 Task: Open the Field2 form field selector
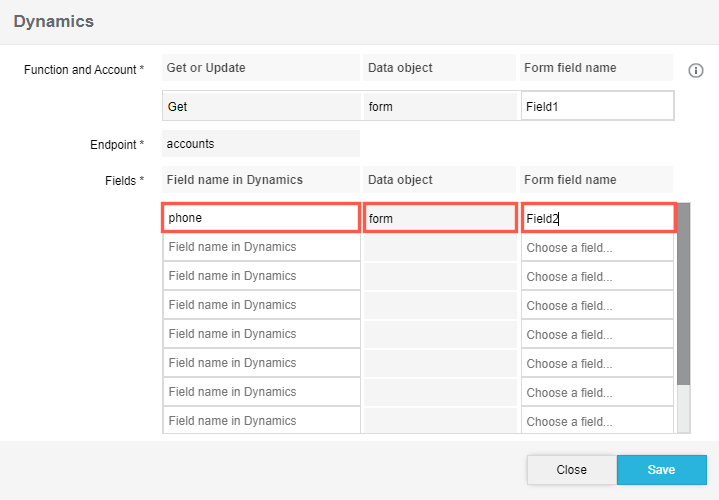pos(597,218)
